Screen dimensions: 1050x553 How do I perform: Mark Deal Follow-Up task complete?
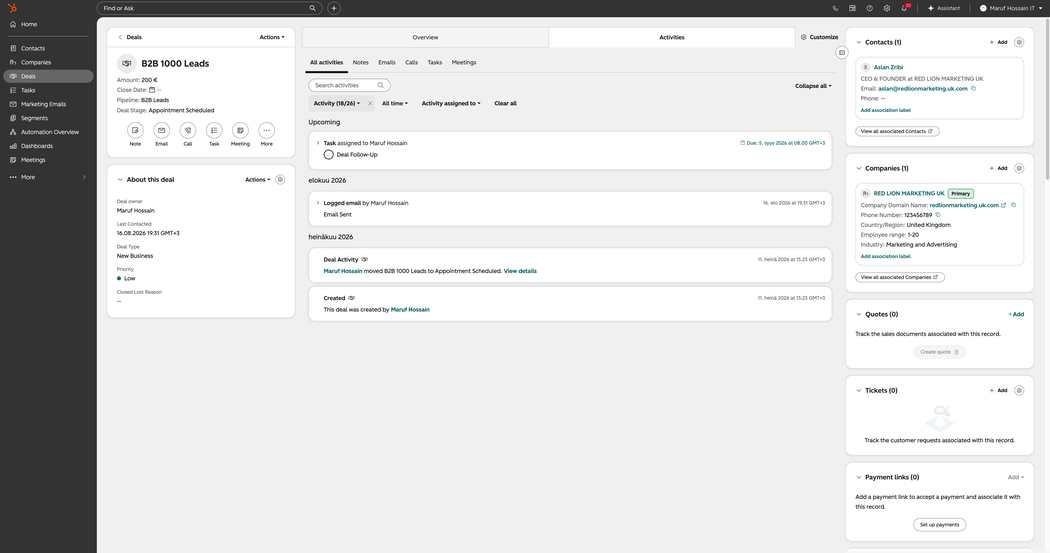point(328,155)
